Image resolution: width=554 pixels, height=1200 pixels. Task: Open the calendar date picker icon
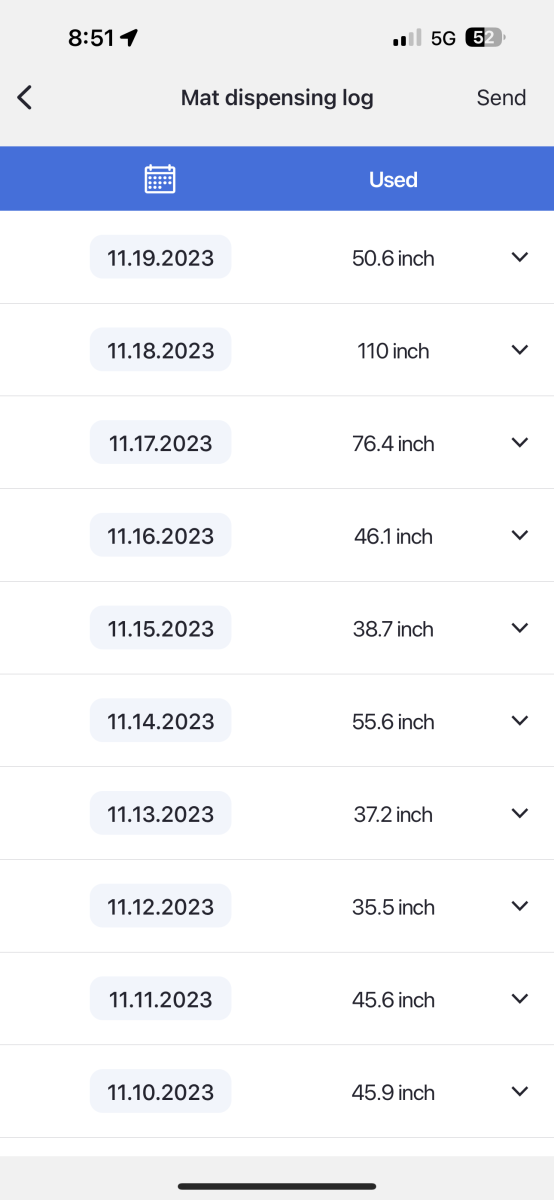point(160,179)
